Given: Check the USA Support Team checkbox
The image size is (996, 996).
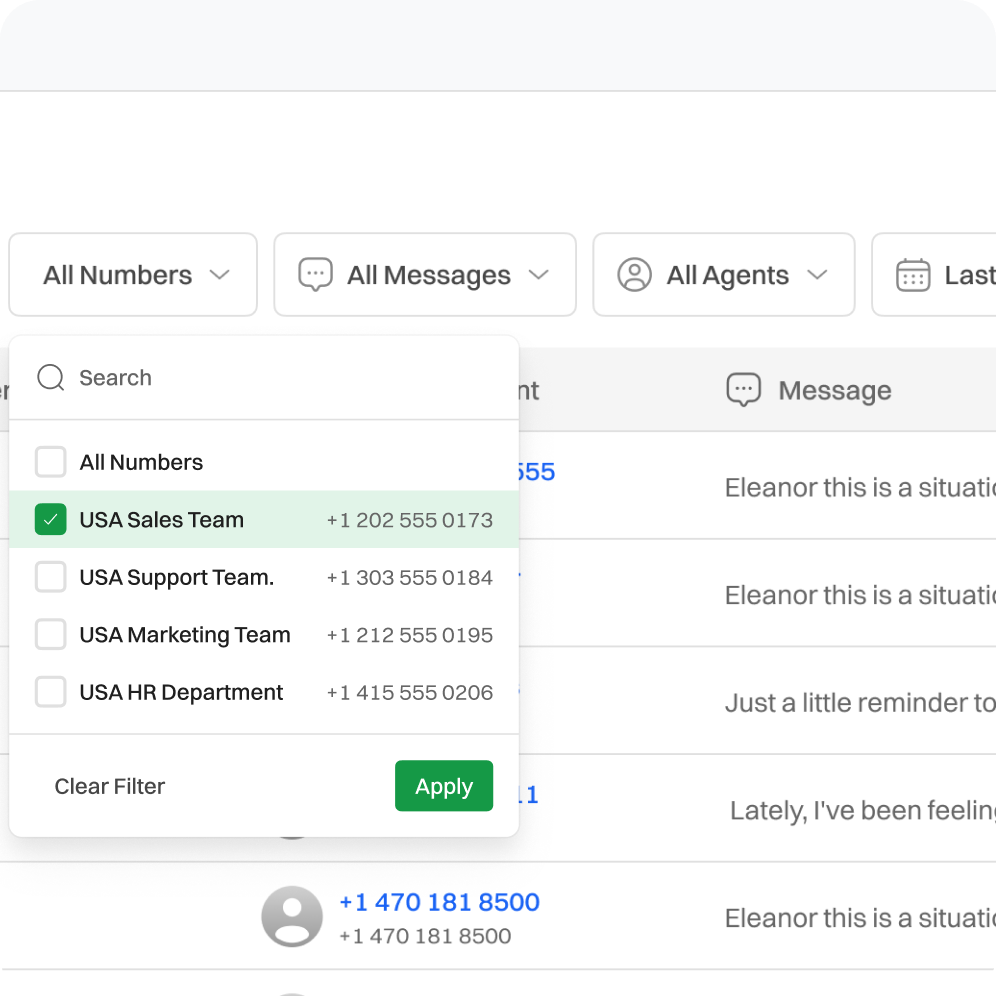Looking at the screenshot, I should pyautogui.click(x=51, y=577).
